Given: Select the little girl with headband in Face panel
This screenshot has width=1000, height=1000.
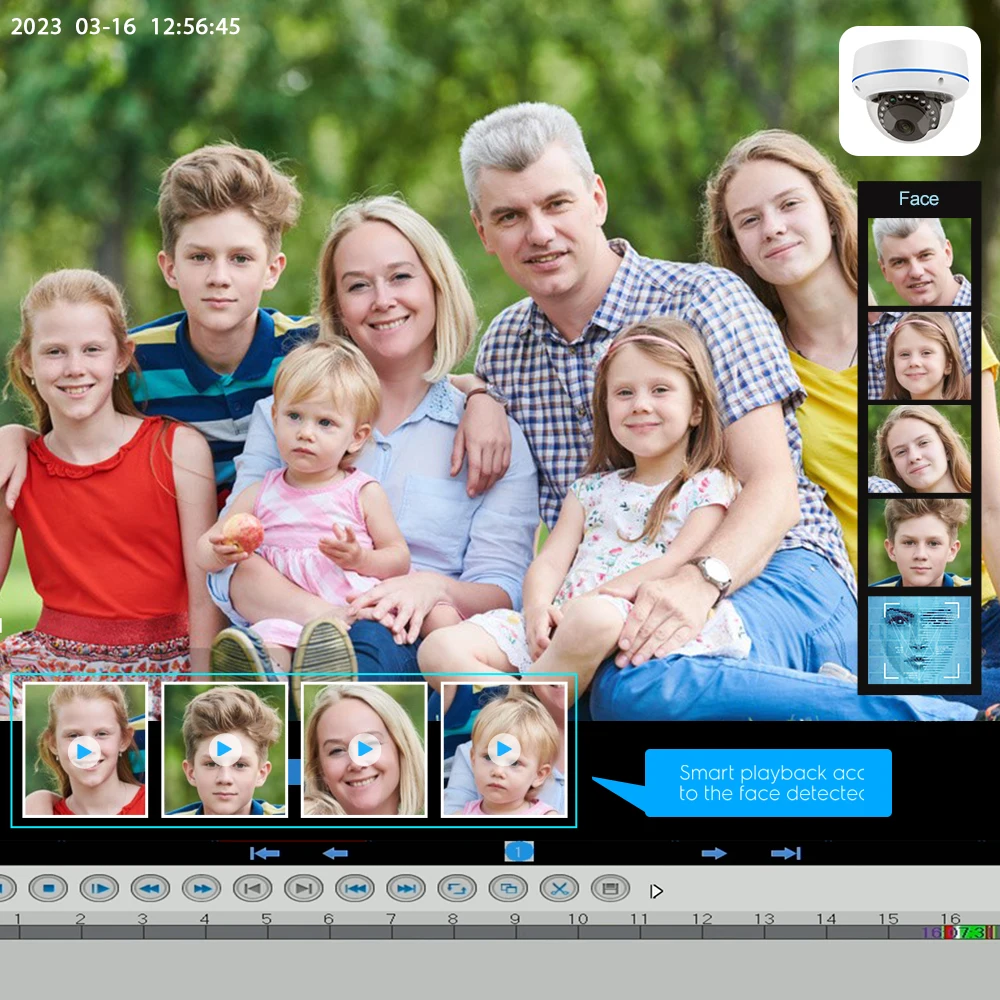Looking at the screenshot, I should click(919, 356).
